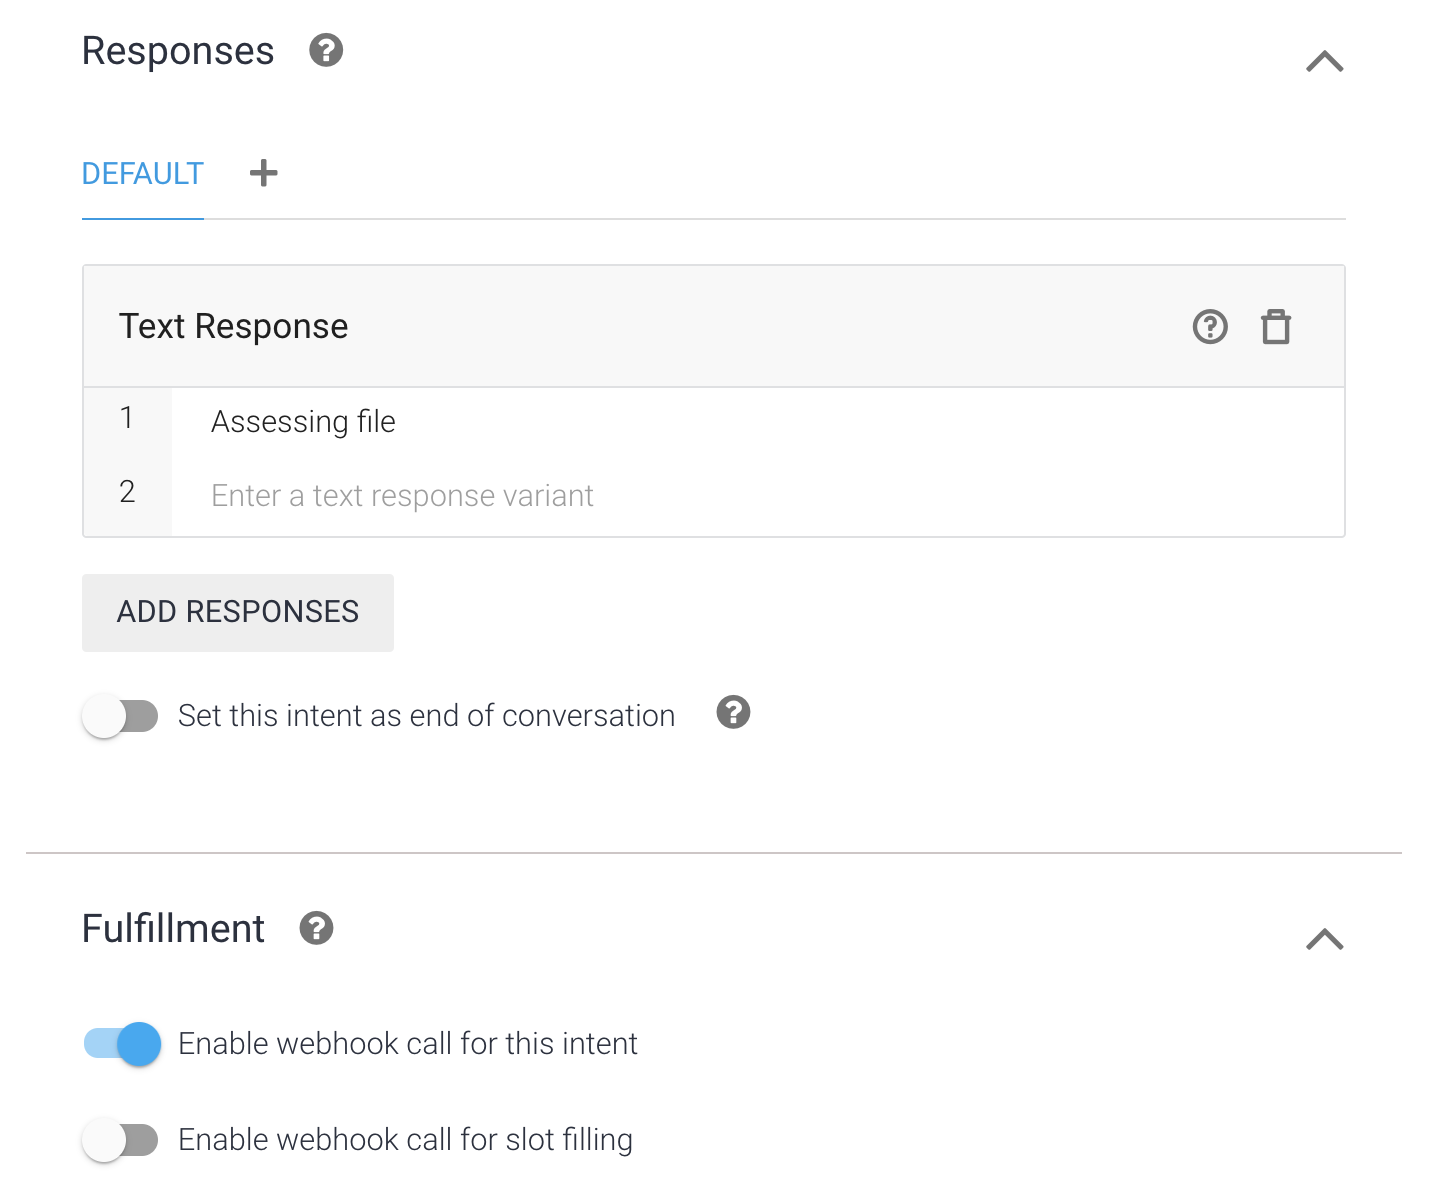This screenshot has width=1440, height=1204.
Task: Collapse the Responses section chevron
Action: click(1324, 62)
